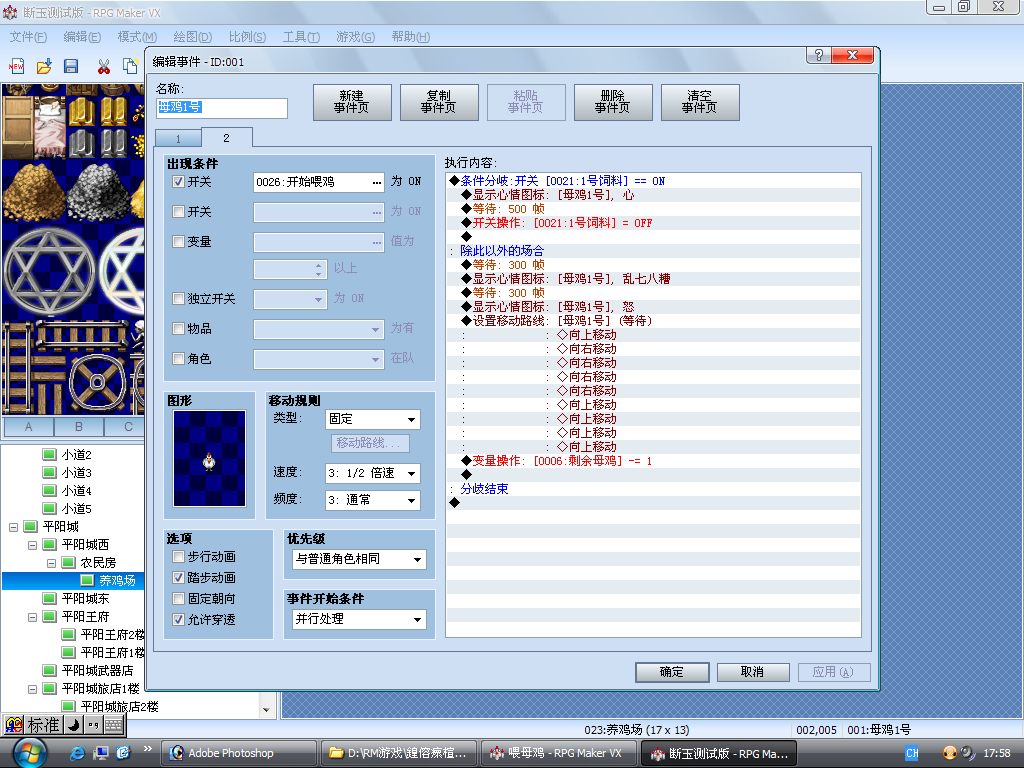This screenshot has width=1024, height=768.
Task: Collapse the 平阳城 tree node
Action: pos(13,526)
